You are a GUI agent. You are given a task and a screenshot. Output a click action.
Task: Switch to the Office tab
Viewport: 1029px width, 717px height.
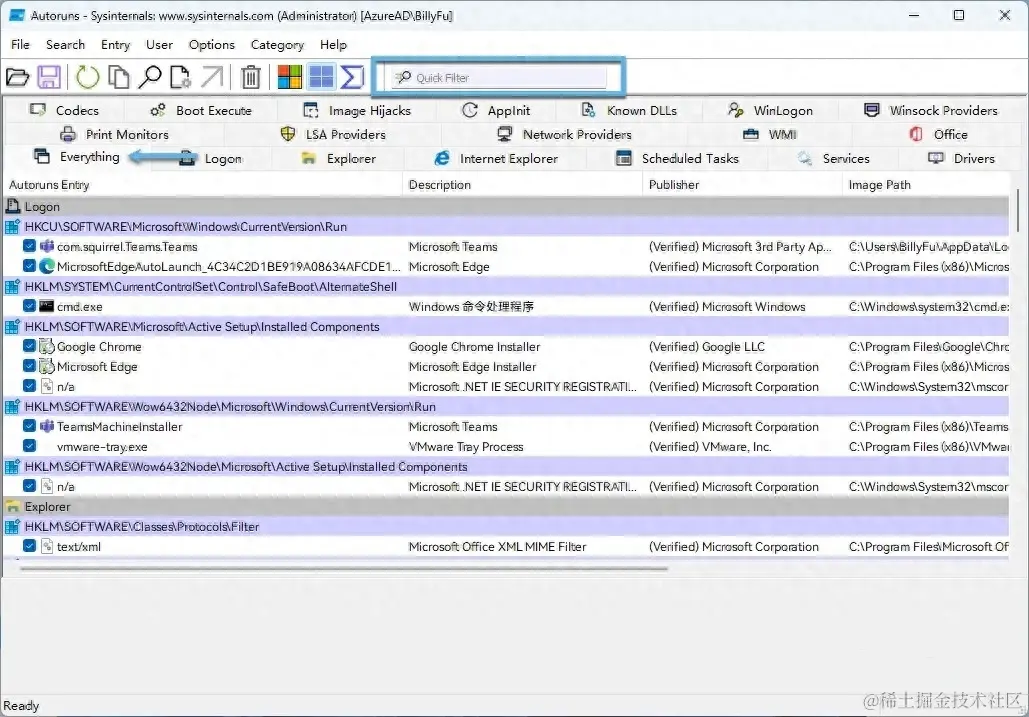tap(938, 134)
